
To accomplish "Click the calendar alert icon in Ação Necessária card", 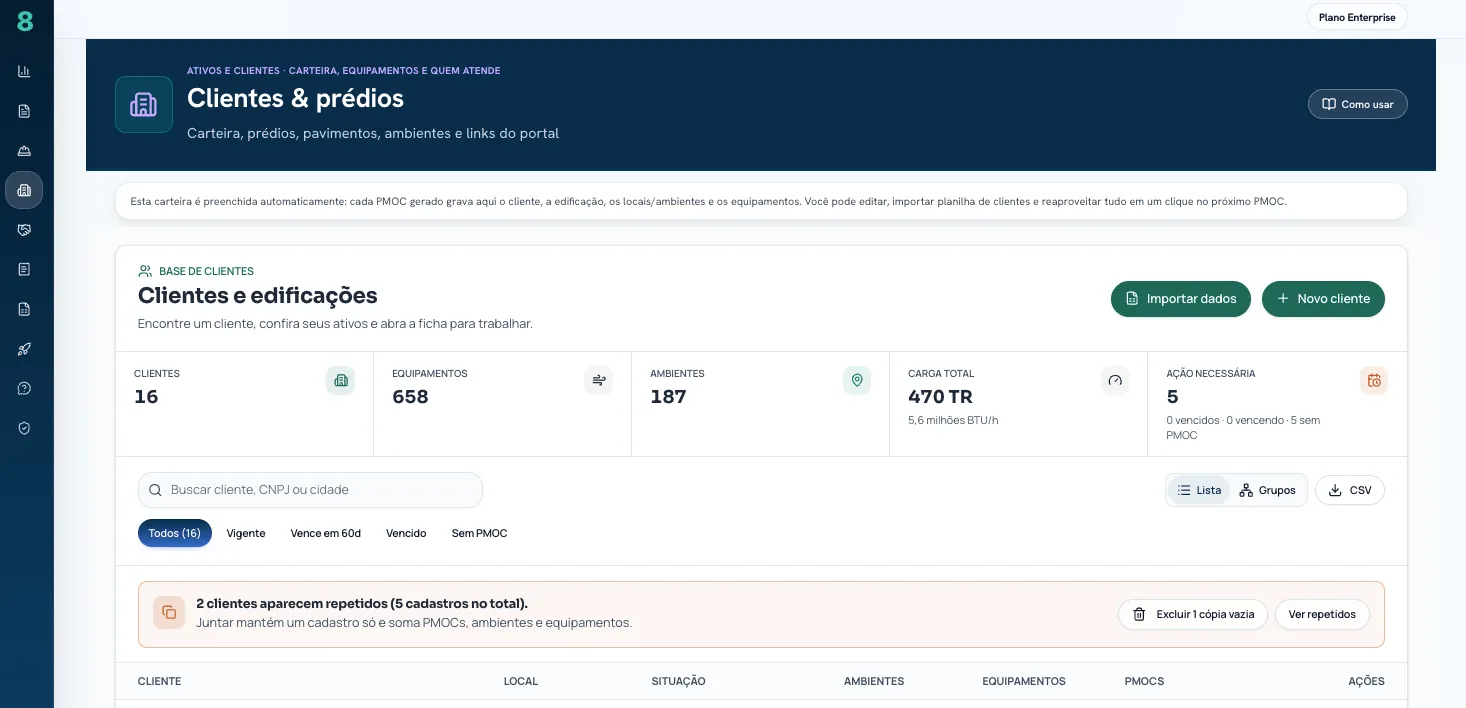I will 1374,380.
